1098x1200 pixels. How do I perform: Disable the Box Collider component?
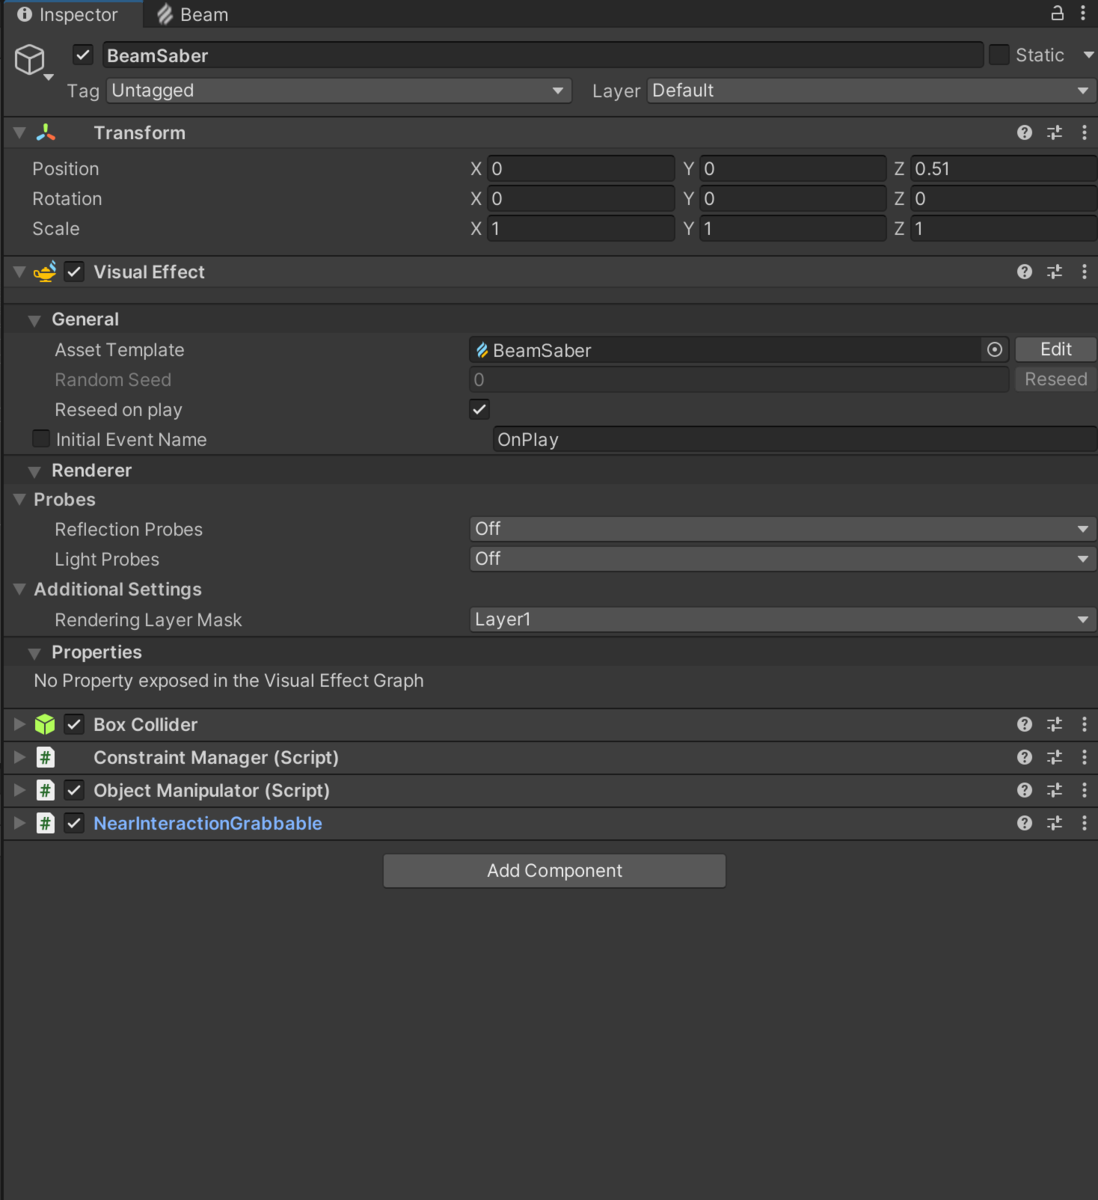(x=74, y=724)
